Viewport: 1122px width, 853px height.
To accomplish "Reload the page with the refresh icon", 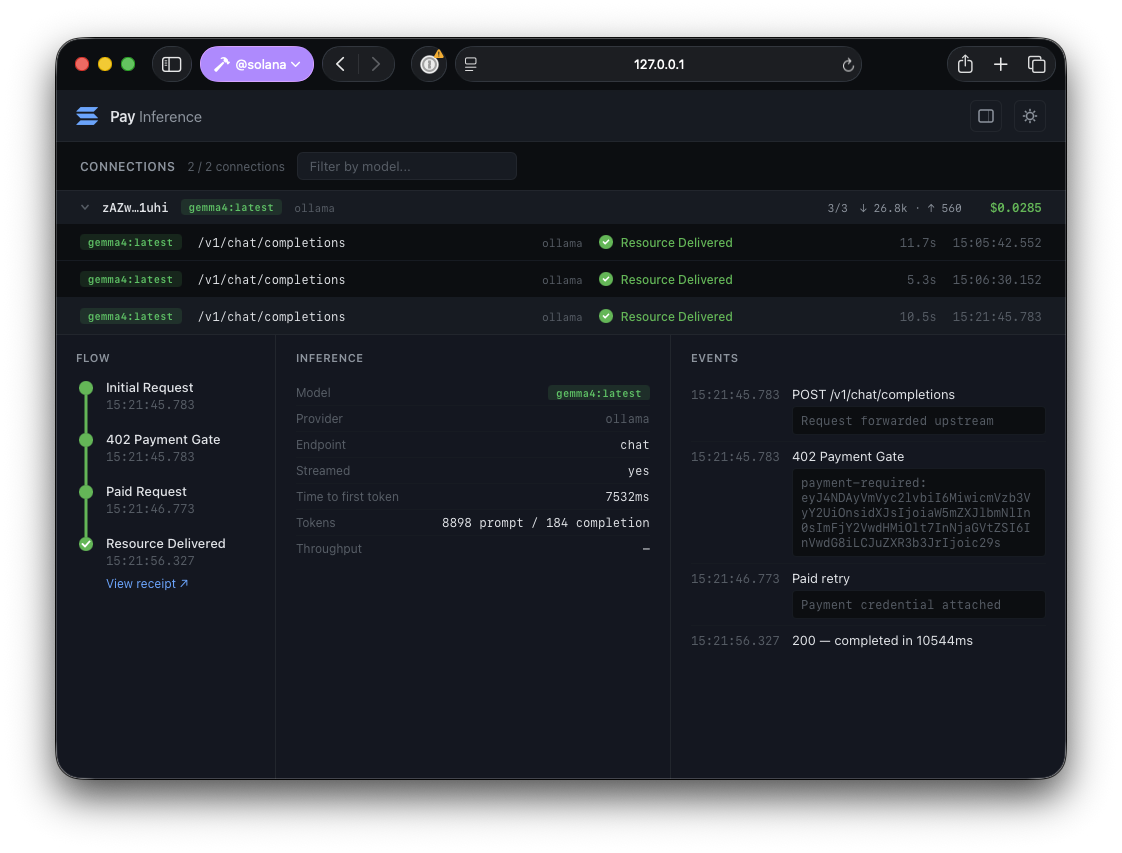I will click(x=848, y=65).
